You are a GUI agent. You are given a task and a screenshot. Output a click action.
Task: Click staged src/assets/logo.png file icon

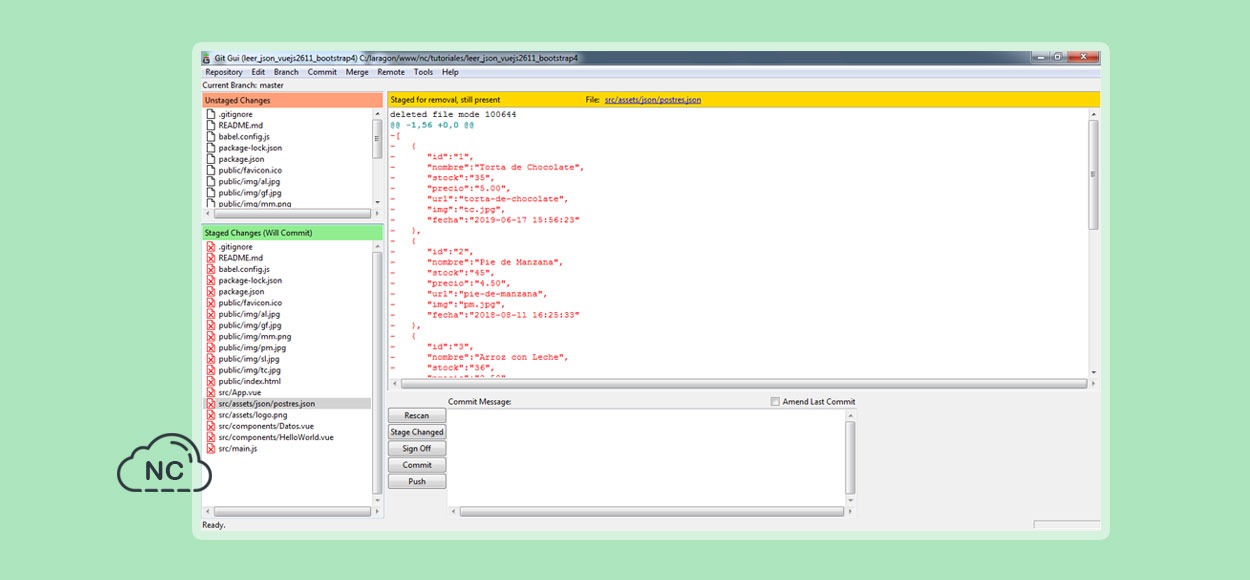[x=211, y=415]
